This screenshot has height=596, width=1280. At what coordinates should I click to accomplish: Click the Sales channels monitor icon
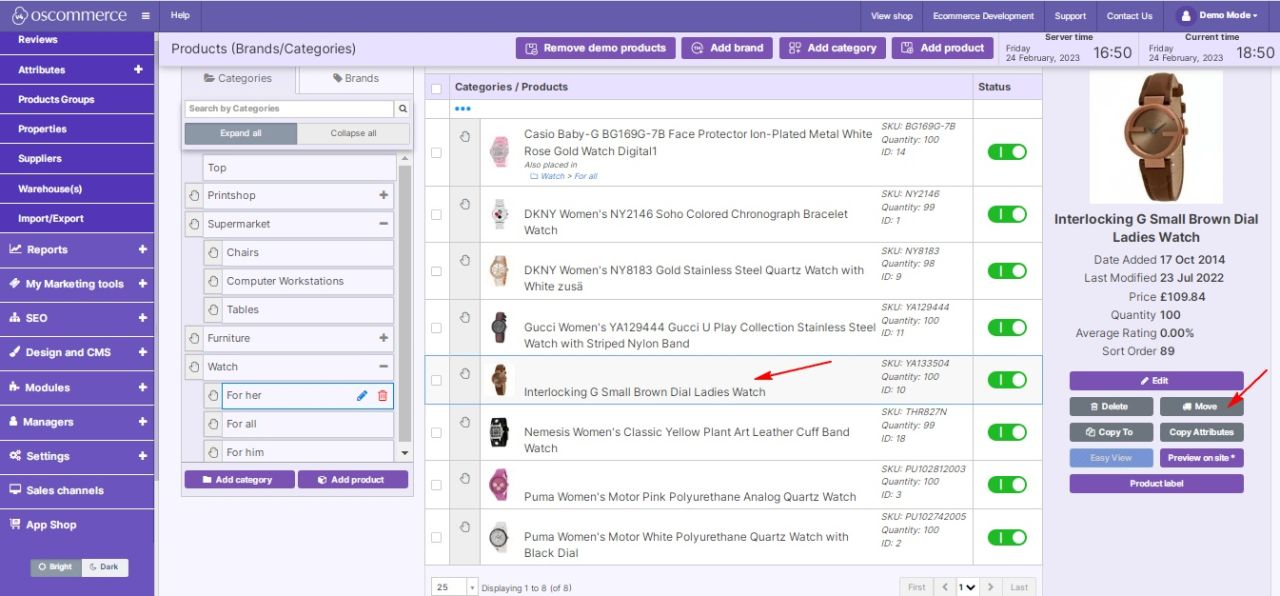tap(16, 490)
